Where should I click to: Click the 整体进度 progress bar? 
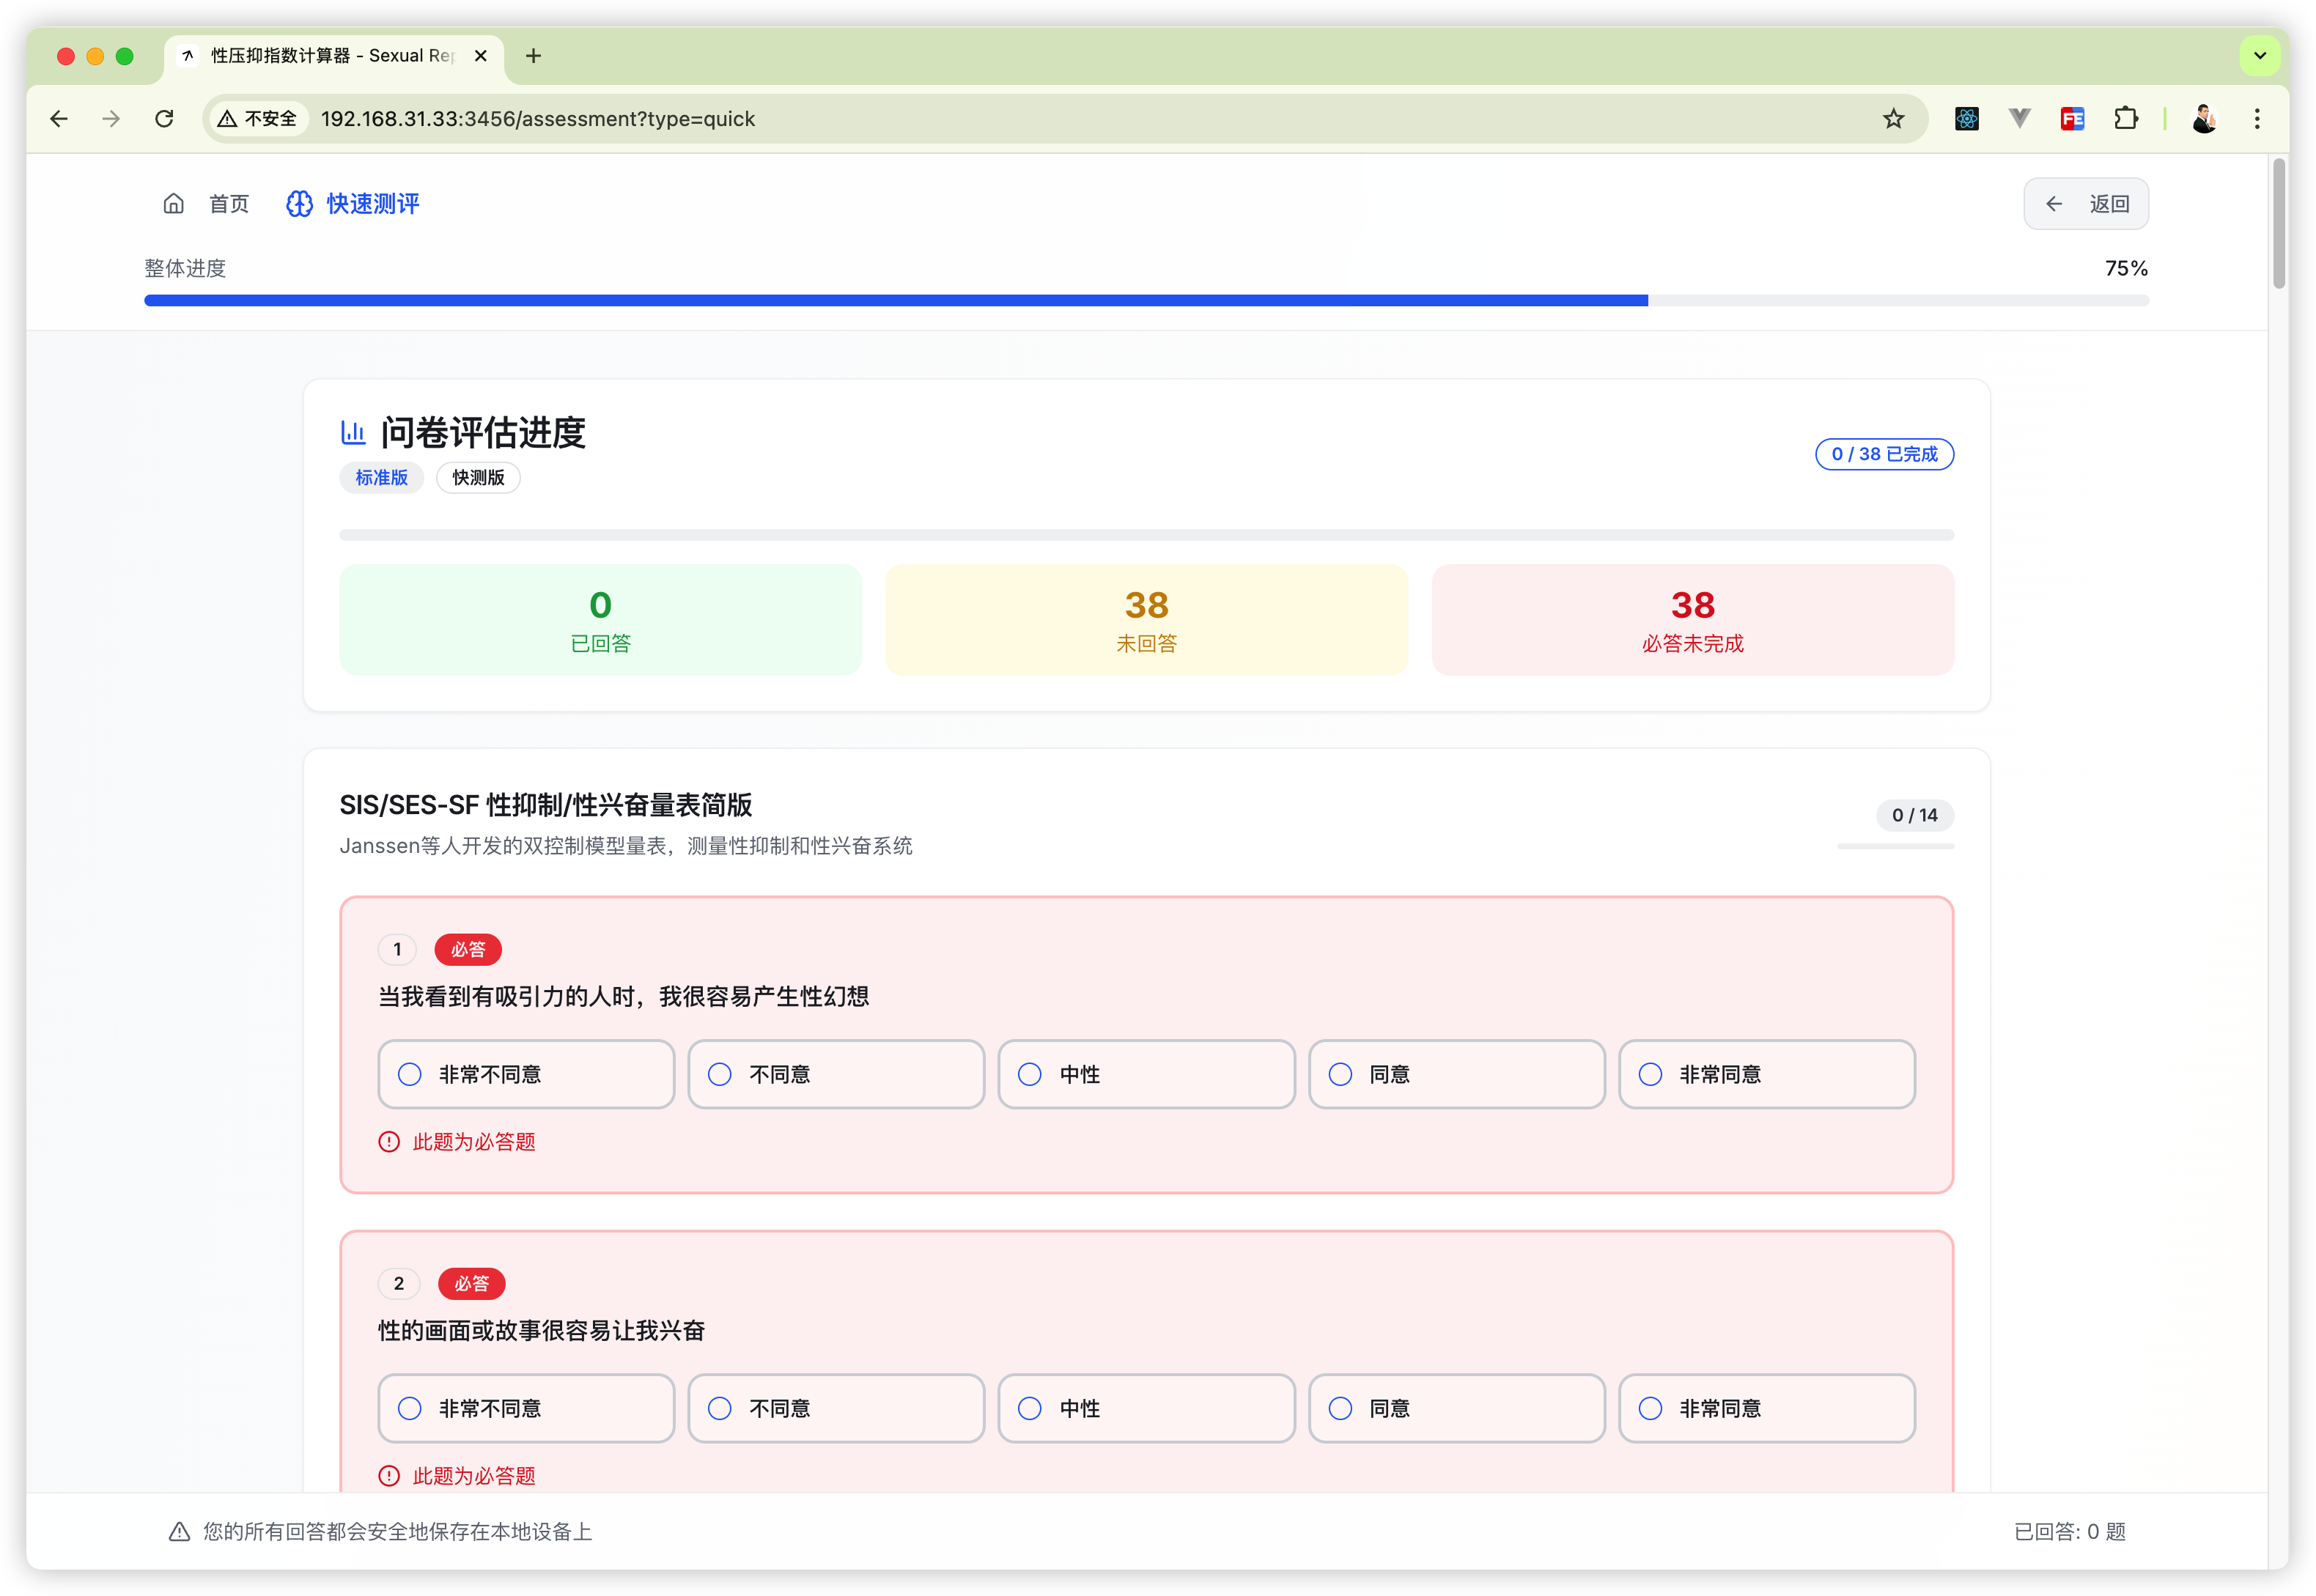(x=1146, y=300)
